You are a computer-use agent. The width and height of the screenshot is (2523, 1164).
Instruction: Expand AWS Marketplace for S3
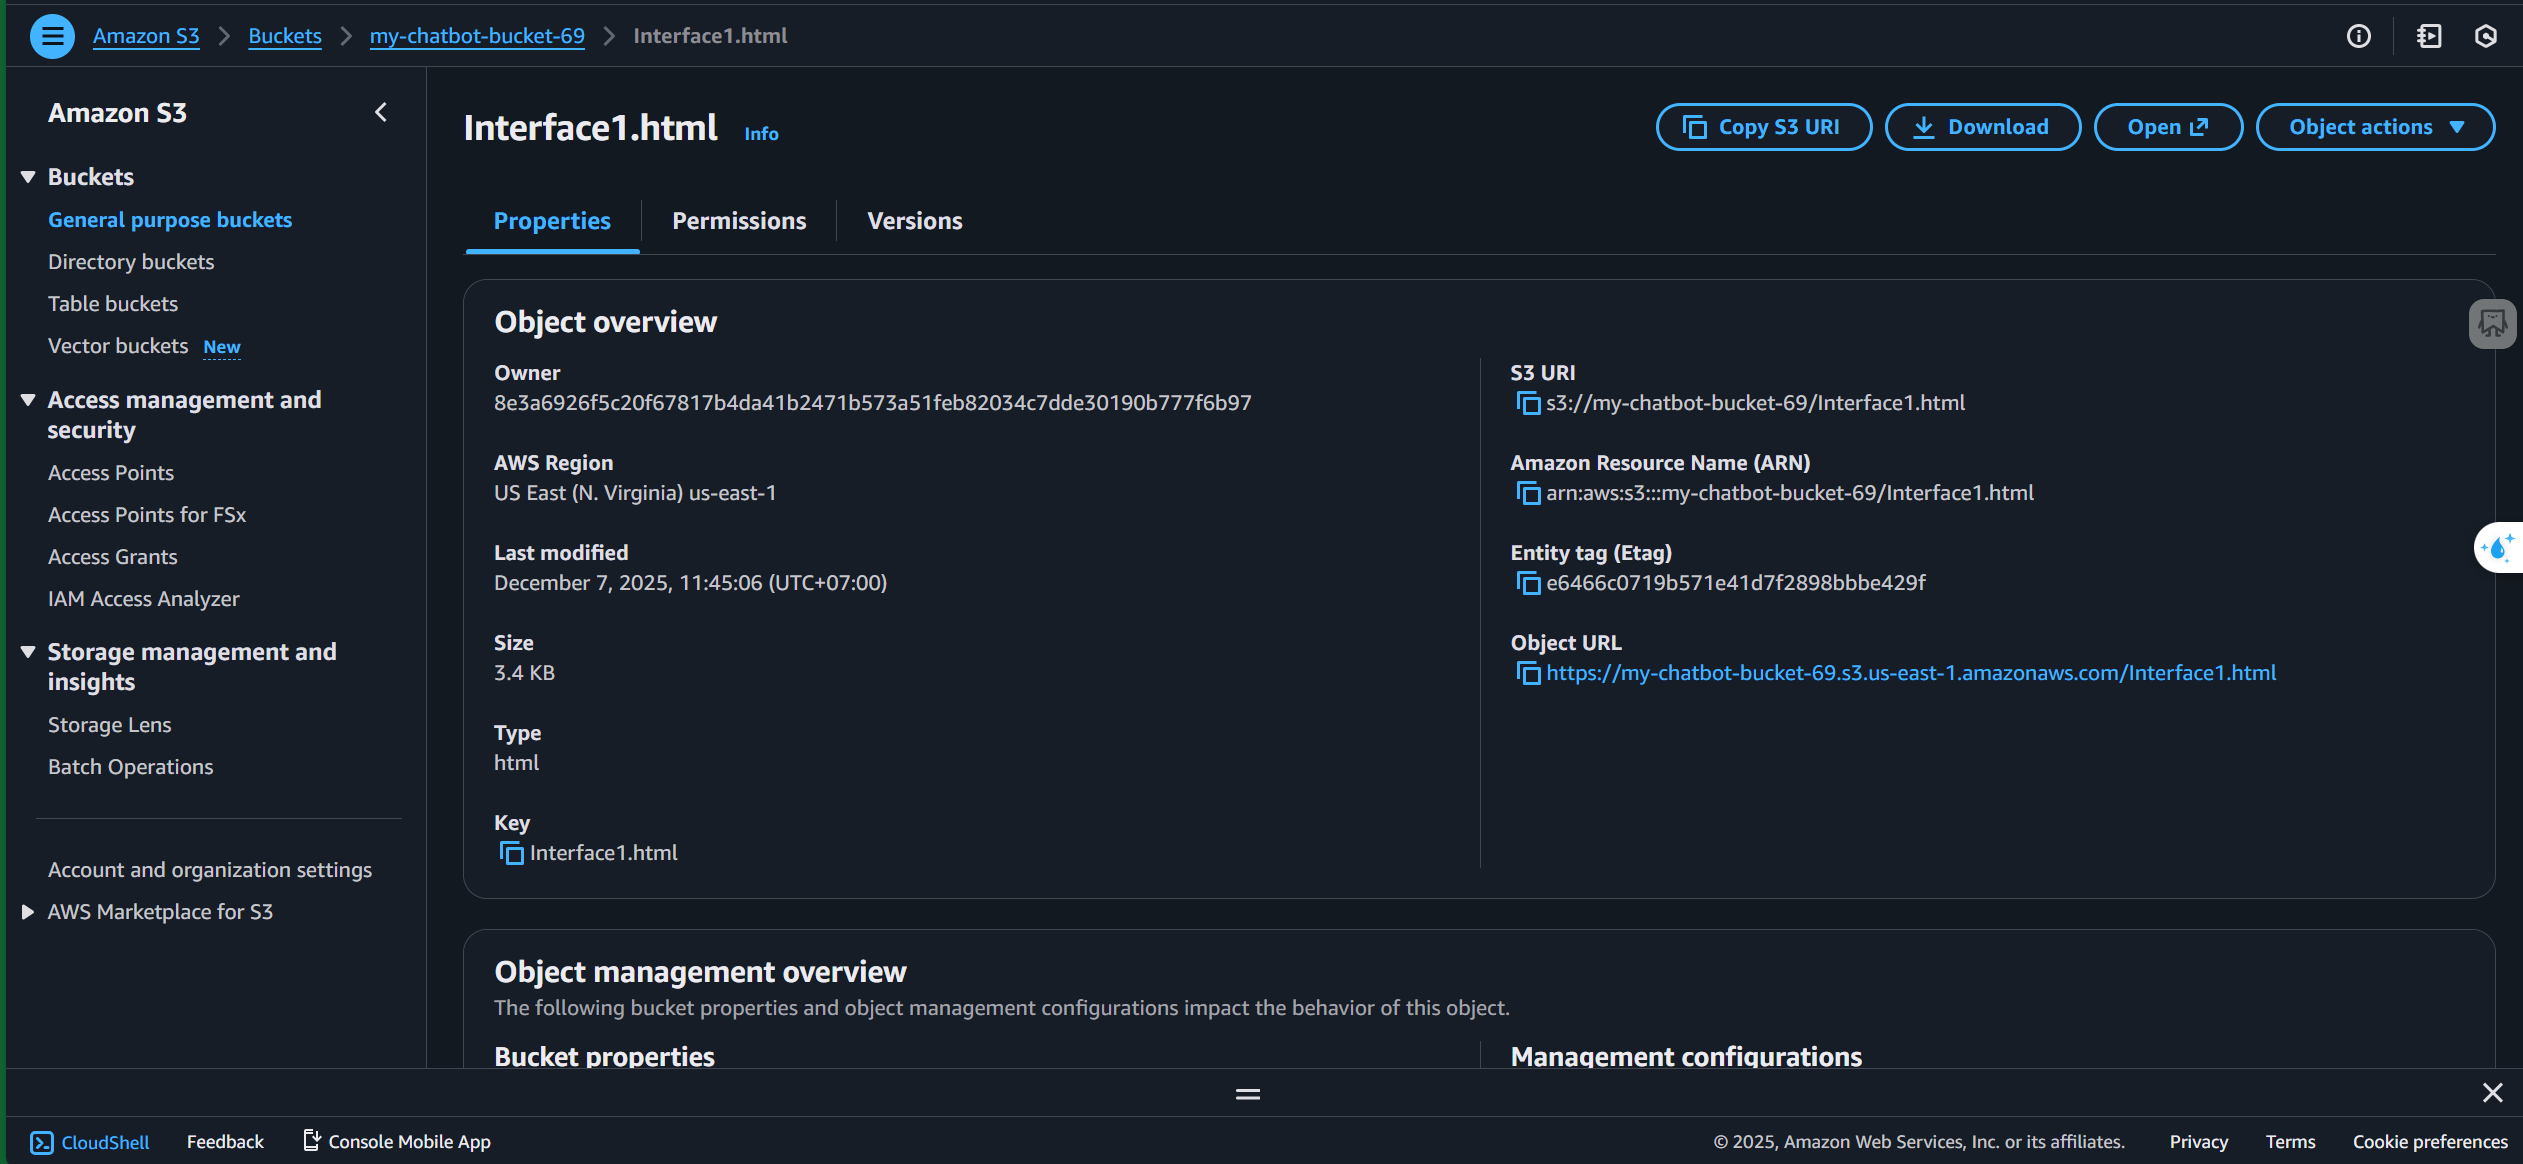tap(28, 912)
